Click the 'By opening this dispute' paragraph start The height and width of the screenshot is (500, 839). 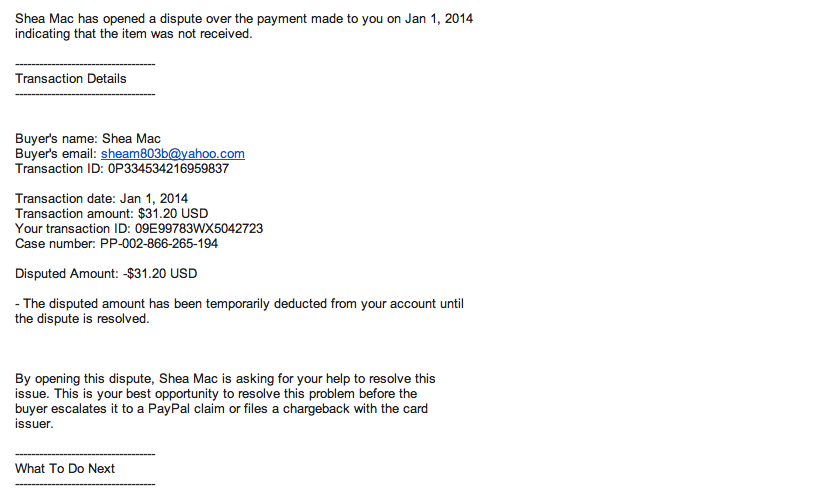(x=225, y=378)
